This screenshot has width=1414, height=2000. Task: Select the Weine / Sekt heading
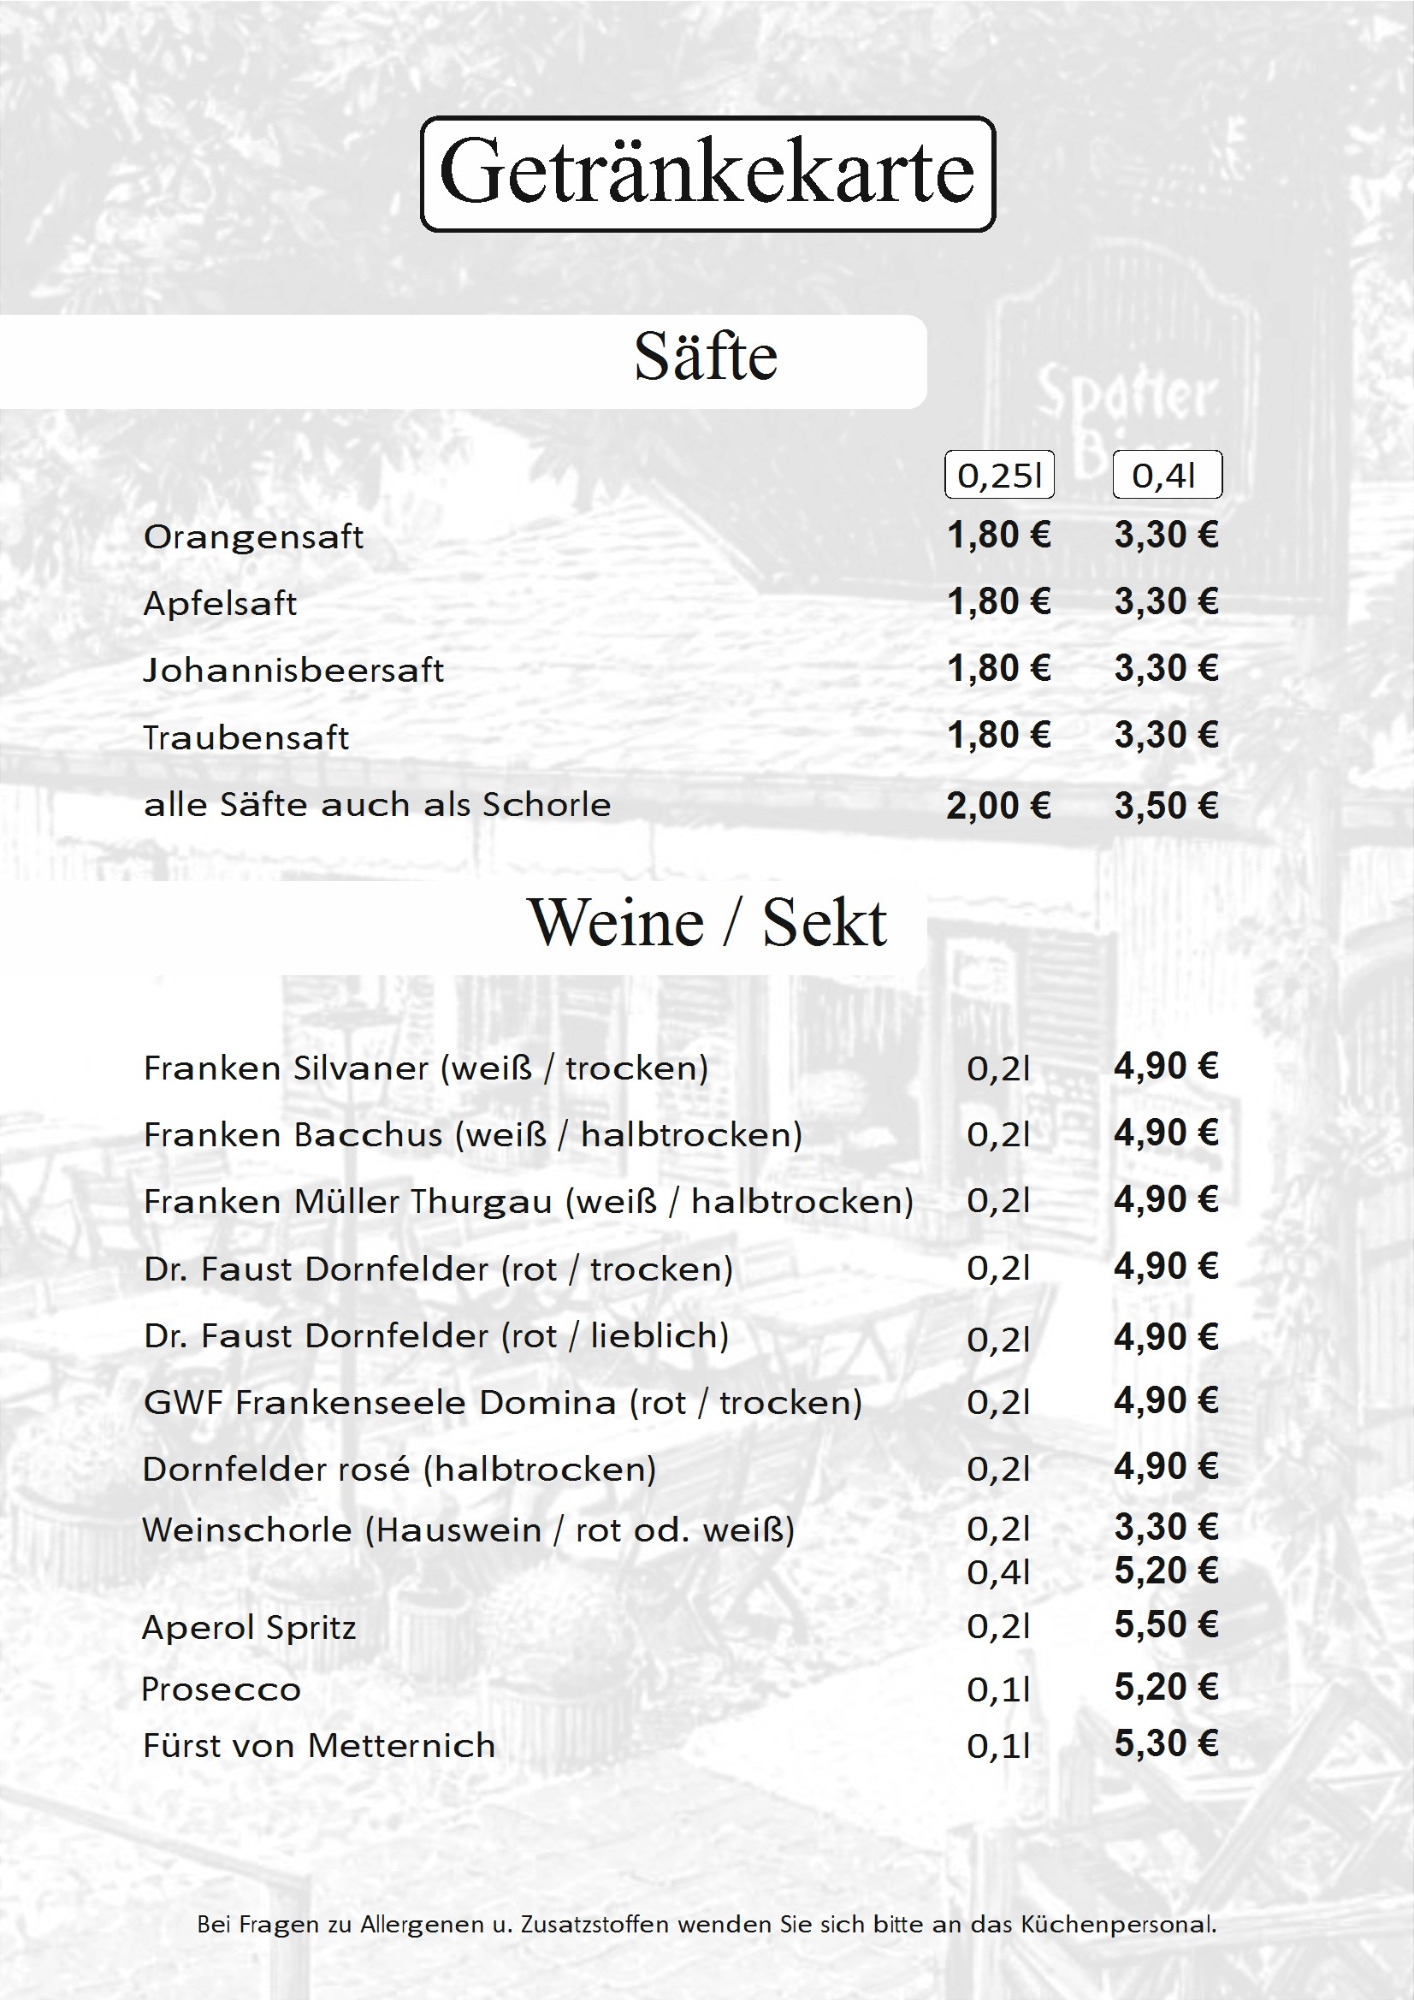point(707,922)
